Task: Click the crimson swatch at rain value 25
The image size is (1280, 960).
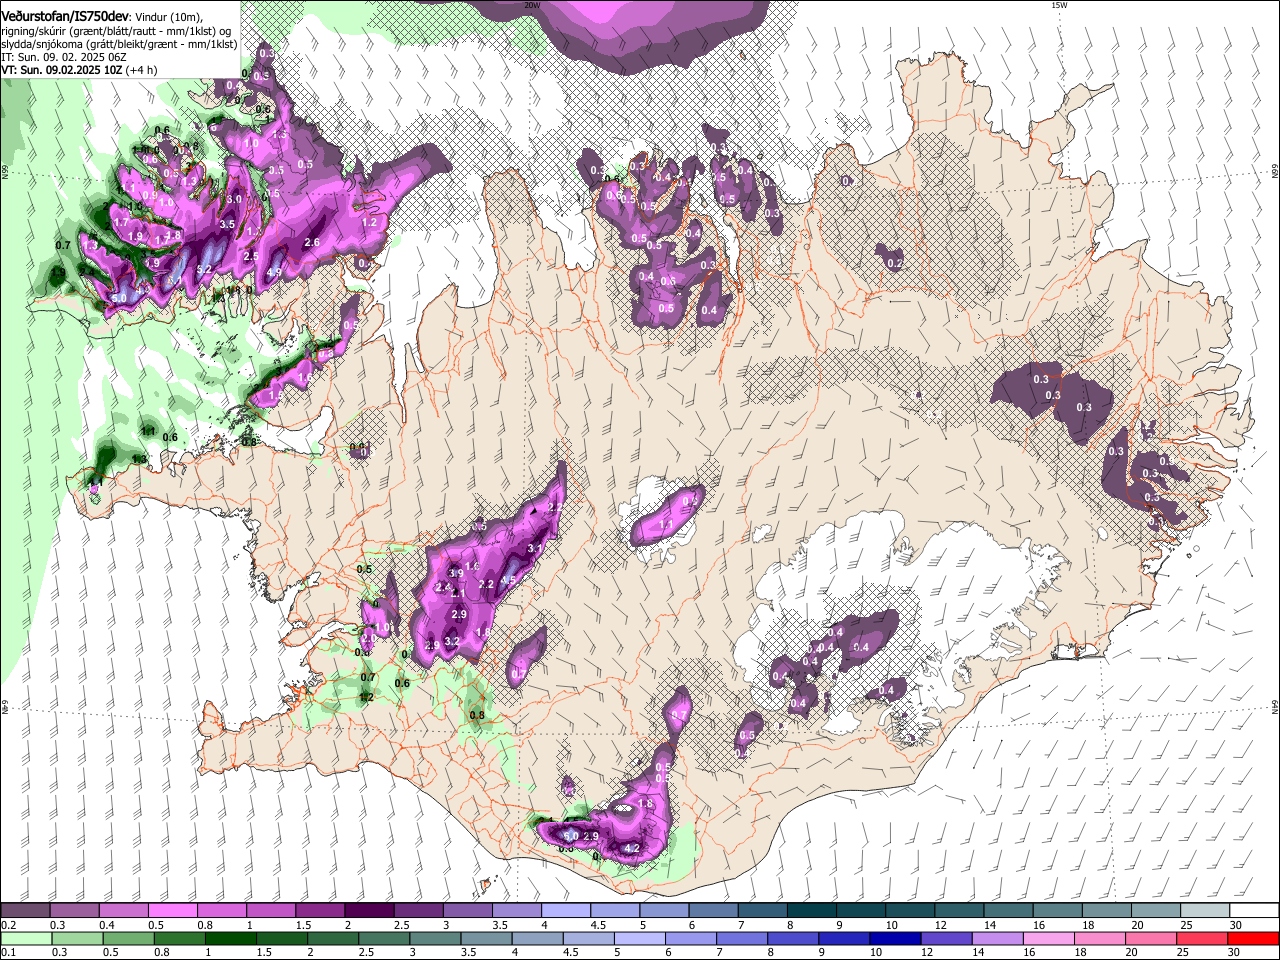Action: pyautogui.click(x=1201, y=938)
